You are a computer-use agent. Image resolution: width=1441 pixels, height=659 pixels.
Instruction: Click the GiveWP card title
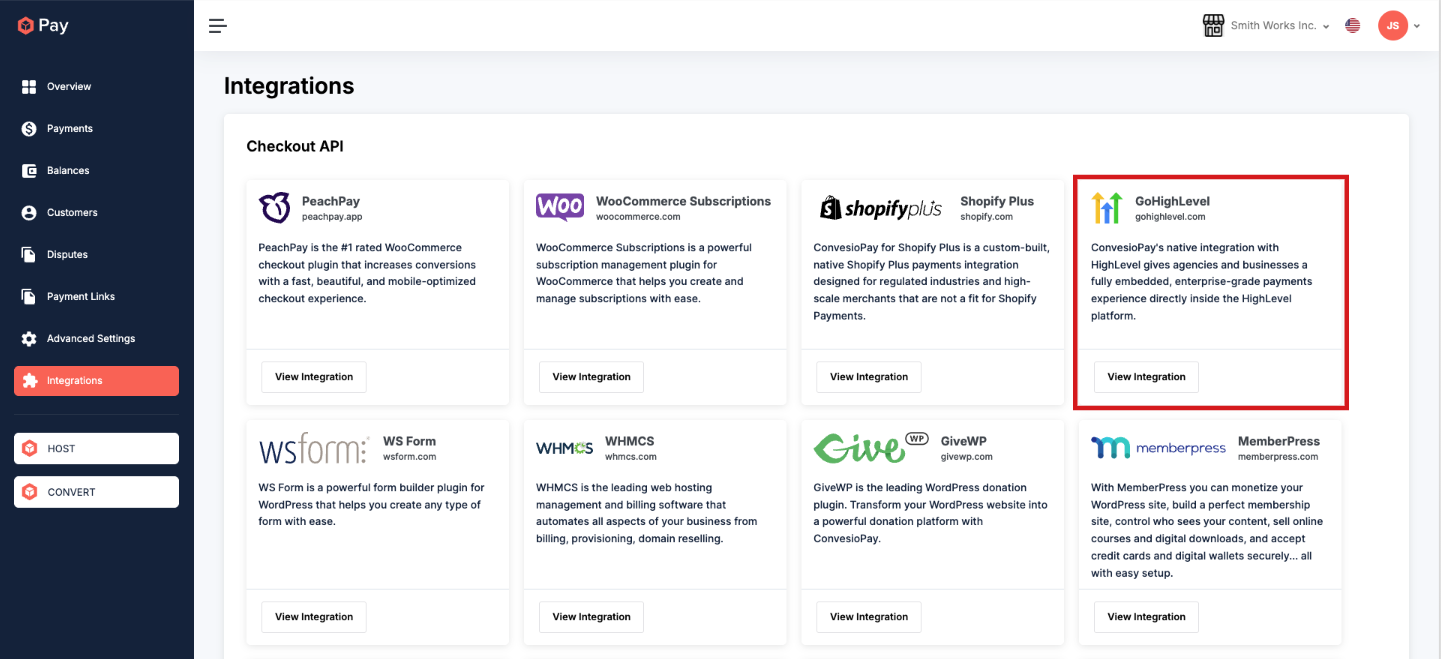[x=964, y=441]
